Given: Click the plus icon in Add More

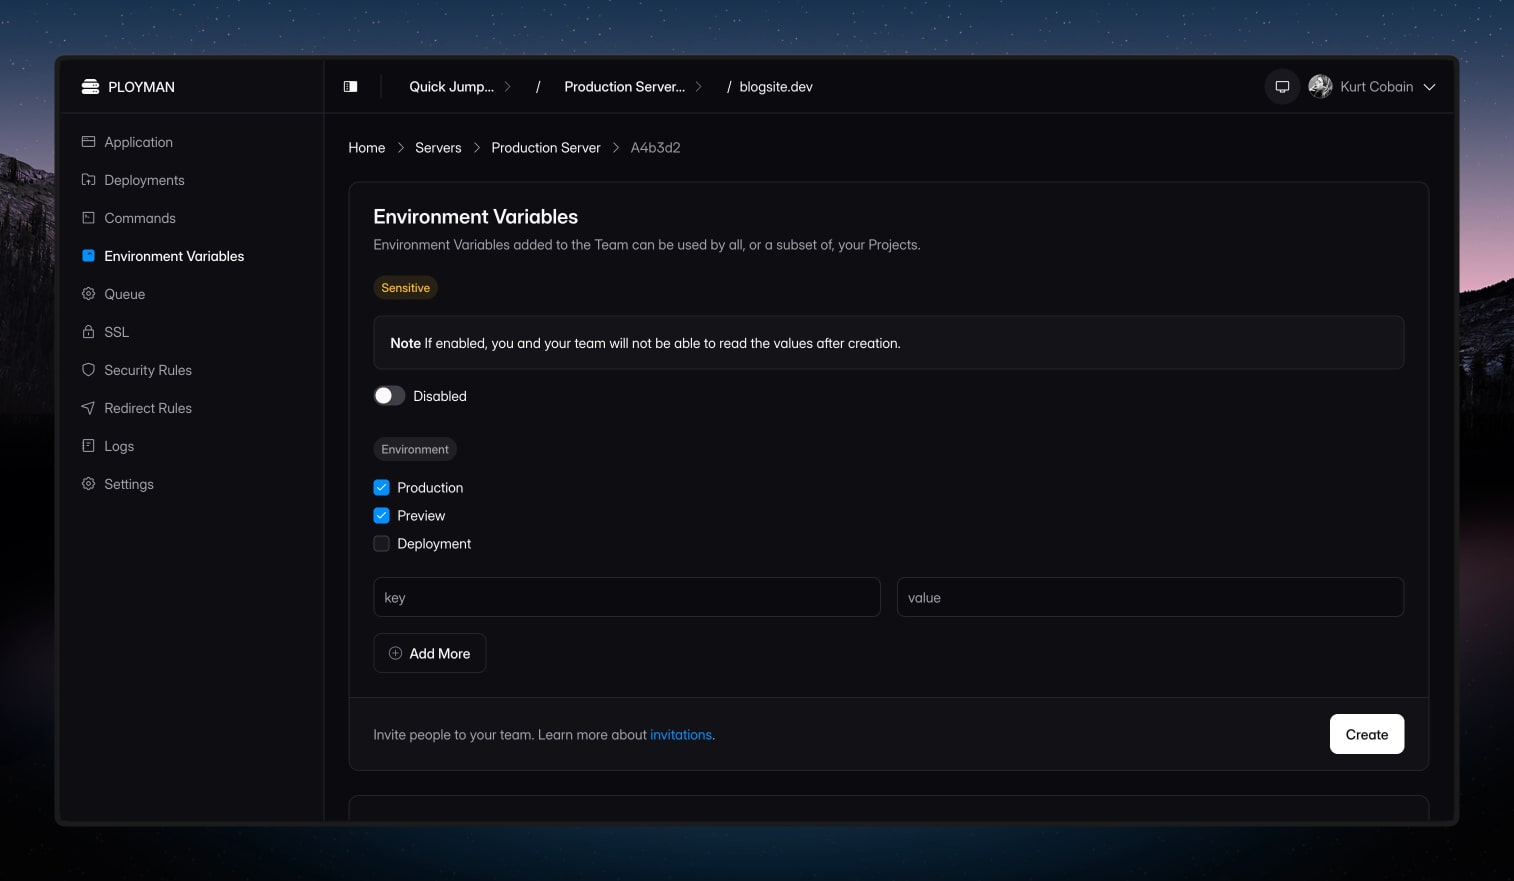Looking at the screenshot, I should tap(396, 653).
